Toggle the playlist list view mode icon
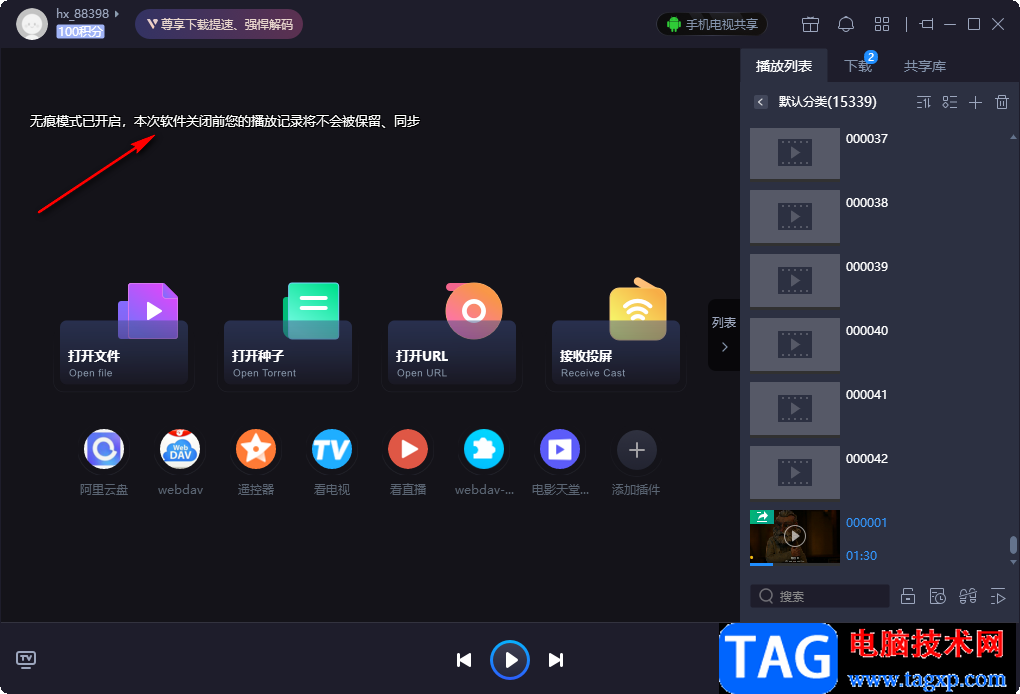This screenshot has height=694, width=1020. (x=950, y=102)
